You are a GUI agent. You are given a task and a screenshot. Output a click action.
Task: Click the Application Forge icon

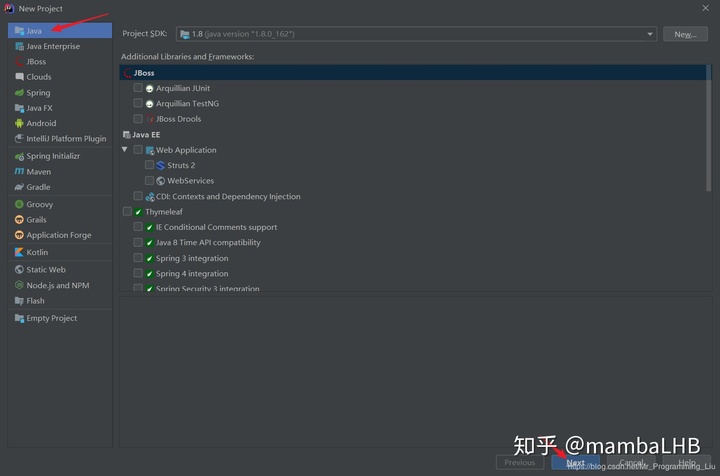click(x=19, y=235)
